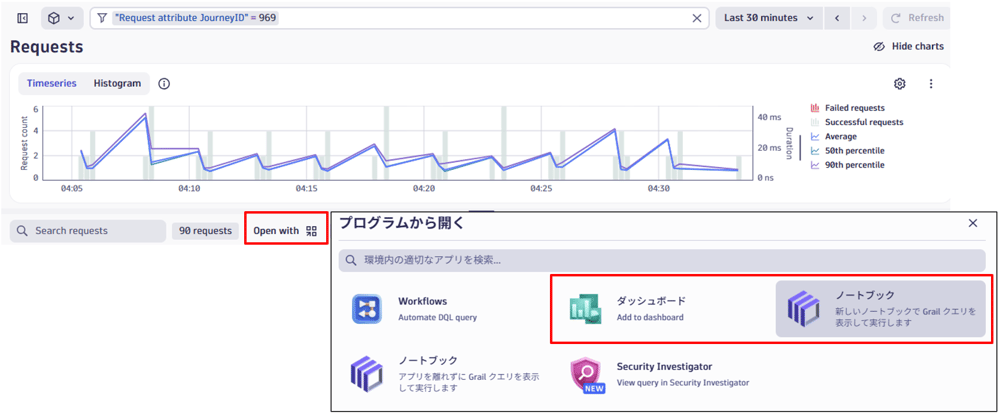Select ダッシュボード Add to dashboard option
1000x414 pixels.
coord(650,308)
